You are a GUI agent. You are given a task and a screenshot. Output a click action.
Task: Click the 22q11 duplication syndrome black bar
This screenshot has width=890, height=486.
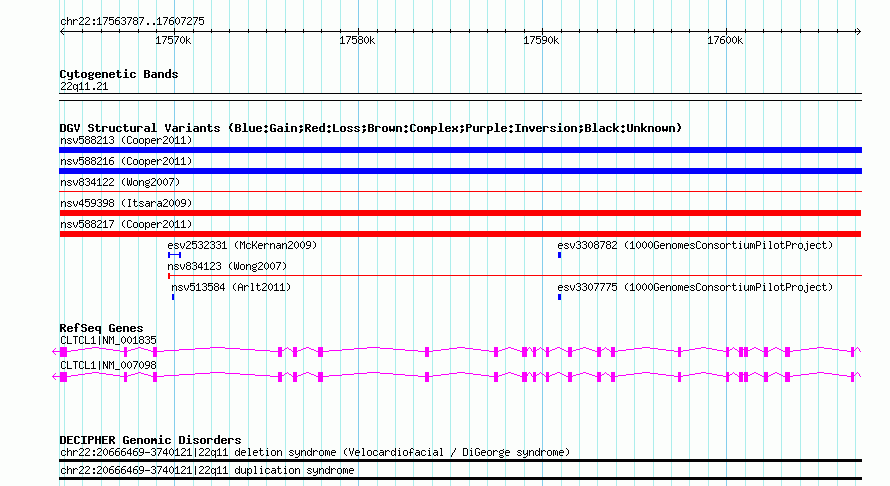click(460, 479)
